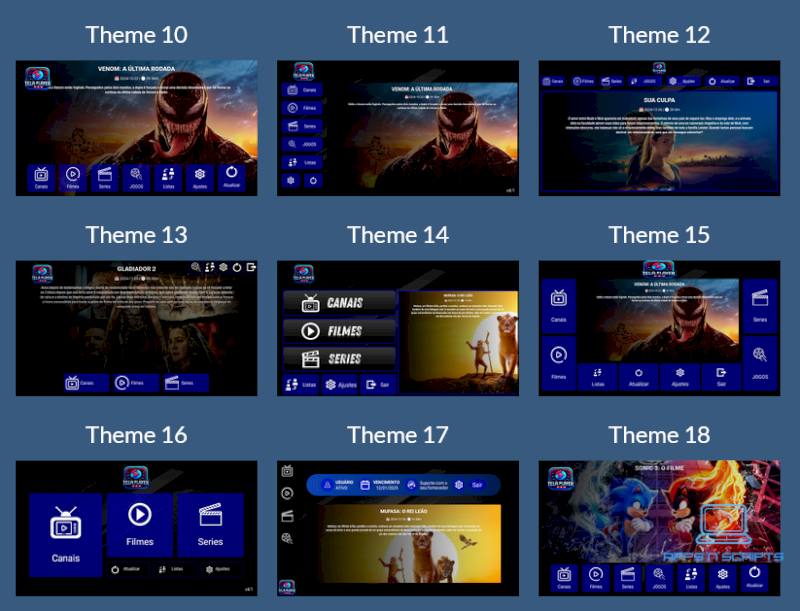The width and height of the screenshot is (800, 611).
Task: Open Series button in Theme 13
Action: coord(186,383)
